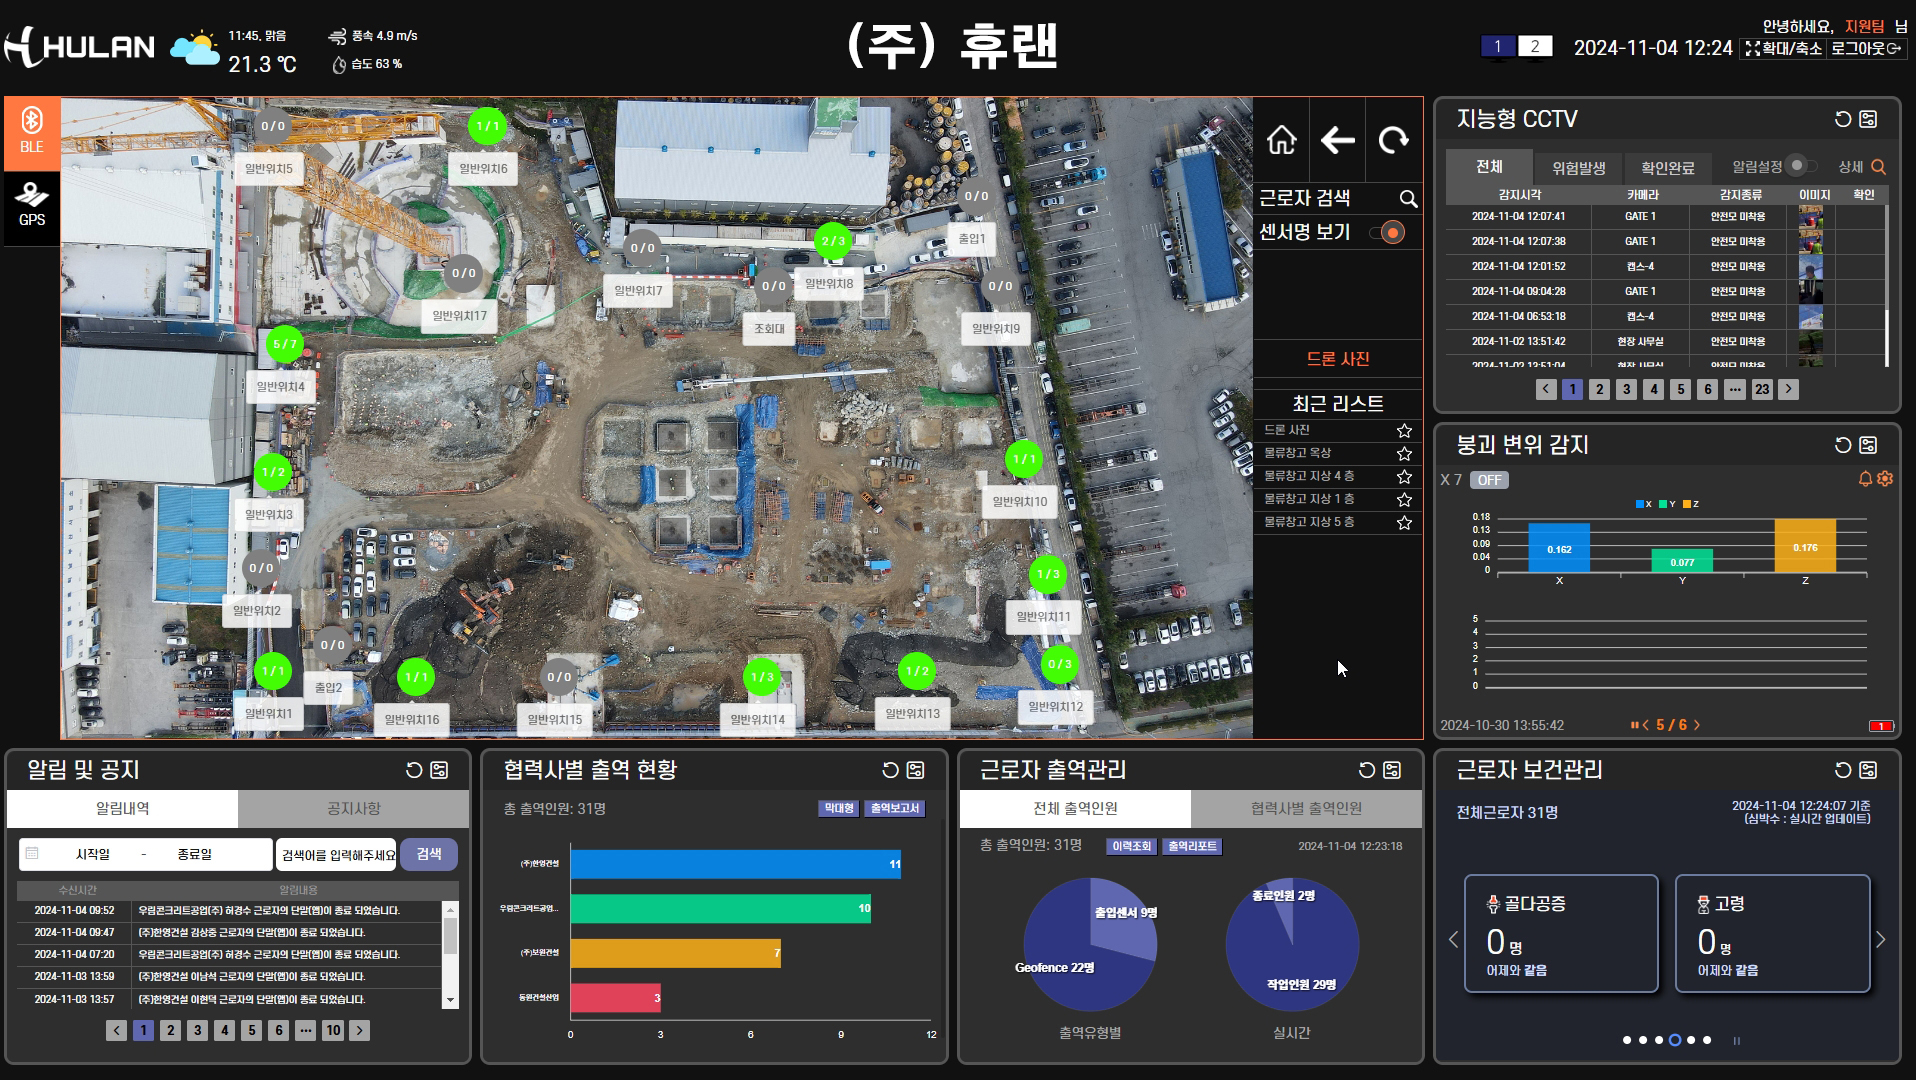Star 물류창고 옥상 in recent list
Viewport: 1916px width, 1080px height.
coord(1404,454)
